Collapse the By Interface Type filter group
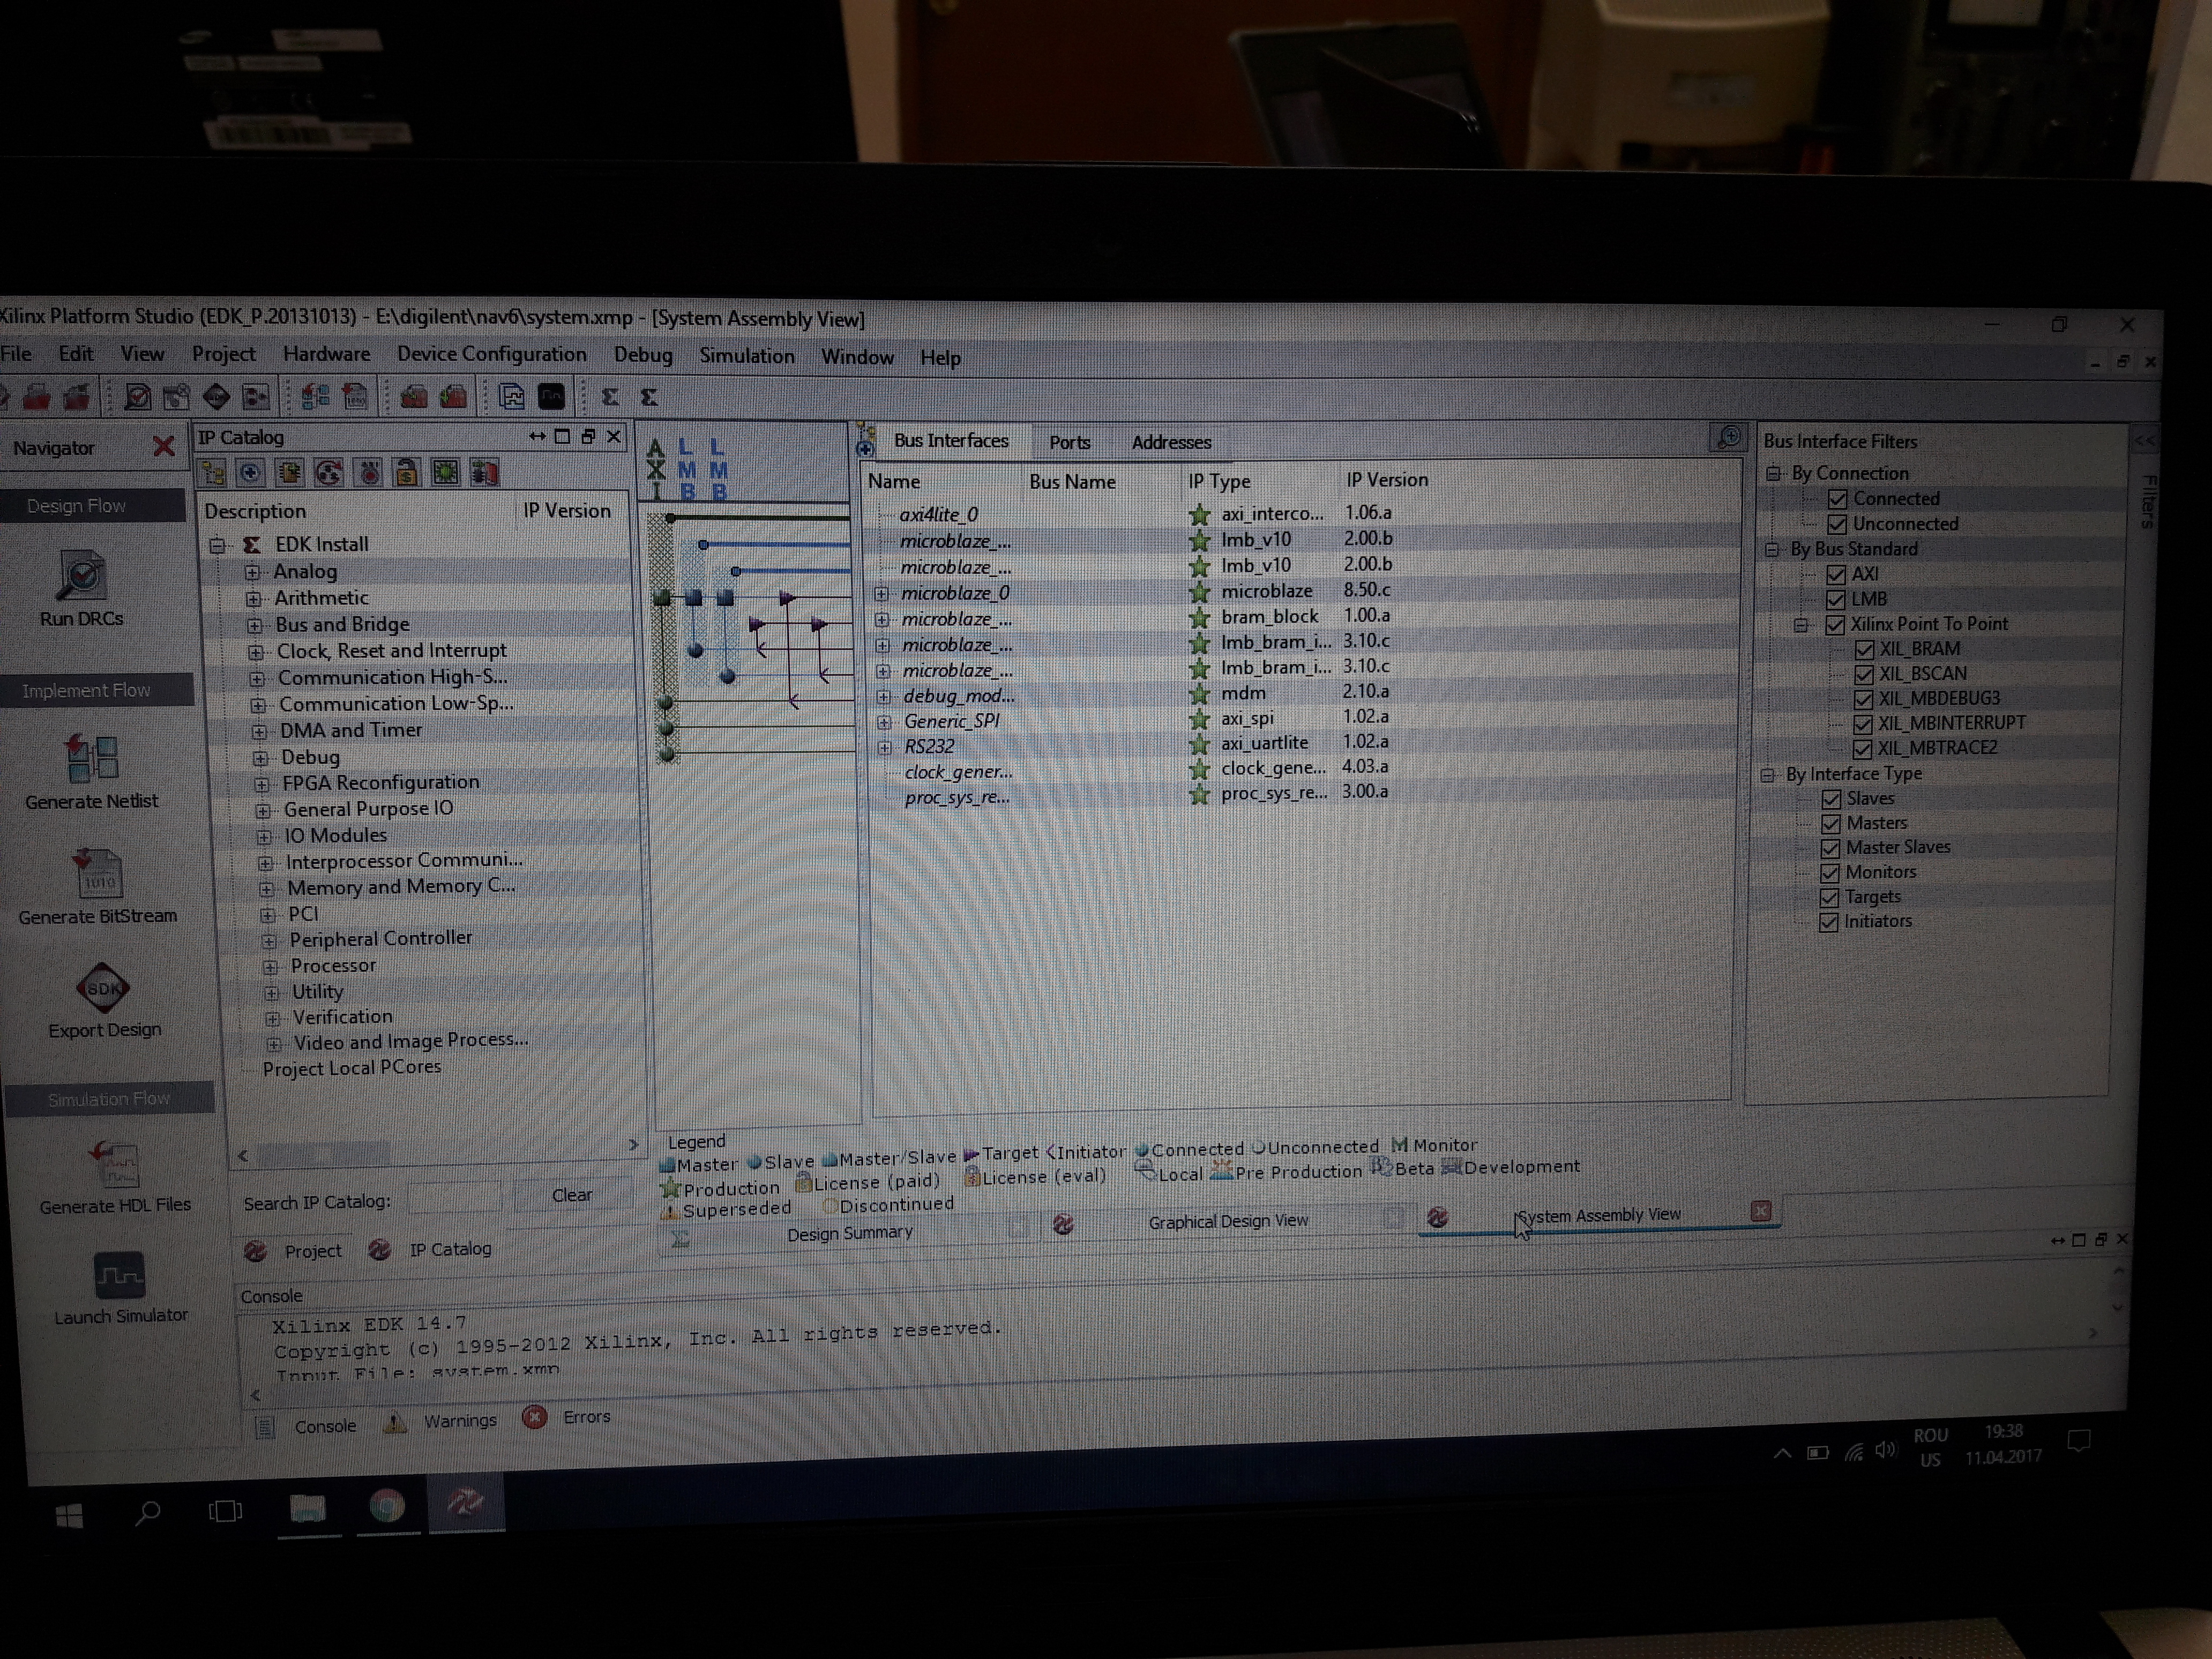The height and width of the screenshot is (1659, 2212). (1768, 775)
